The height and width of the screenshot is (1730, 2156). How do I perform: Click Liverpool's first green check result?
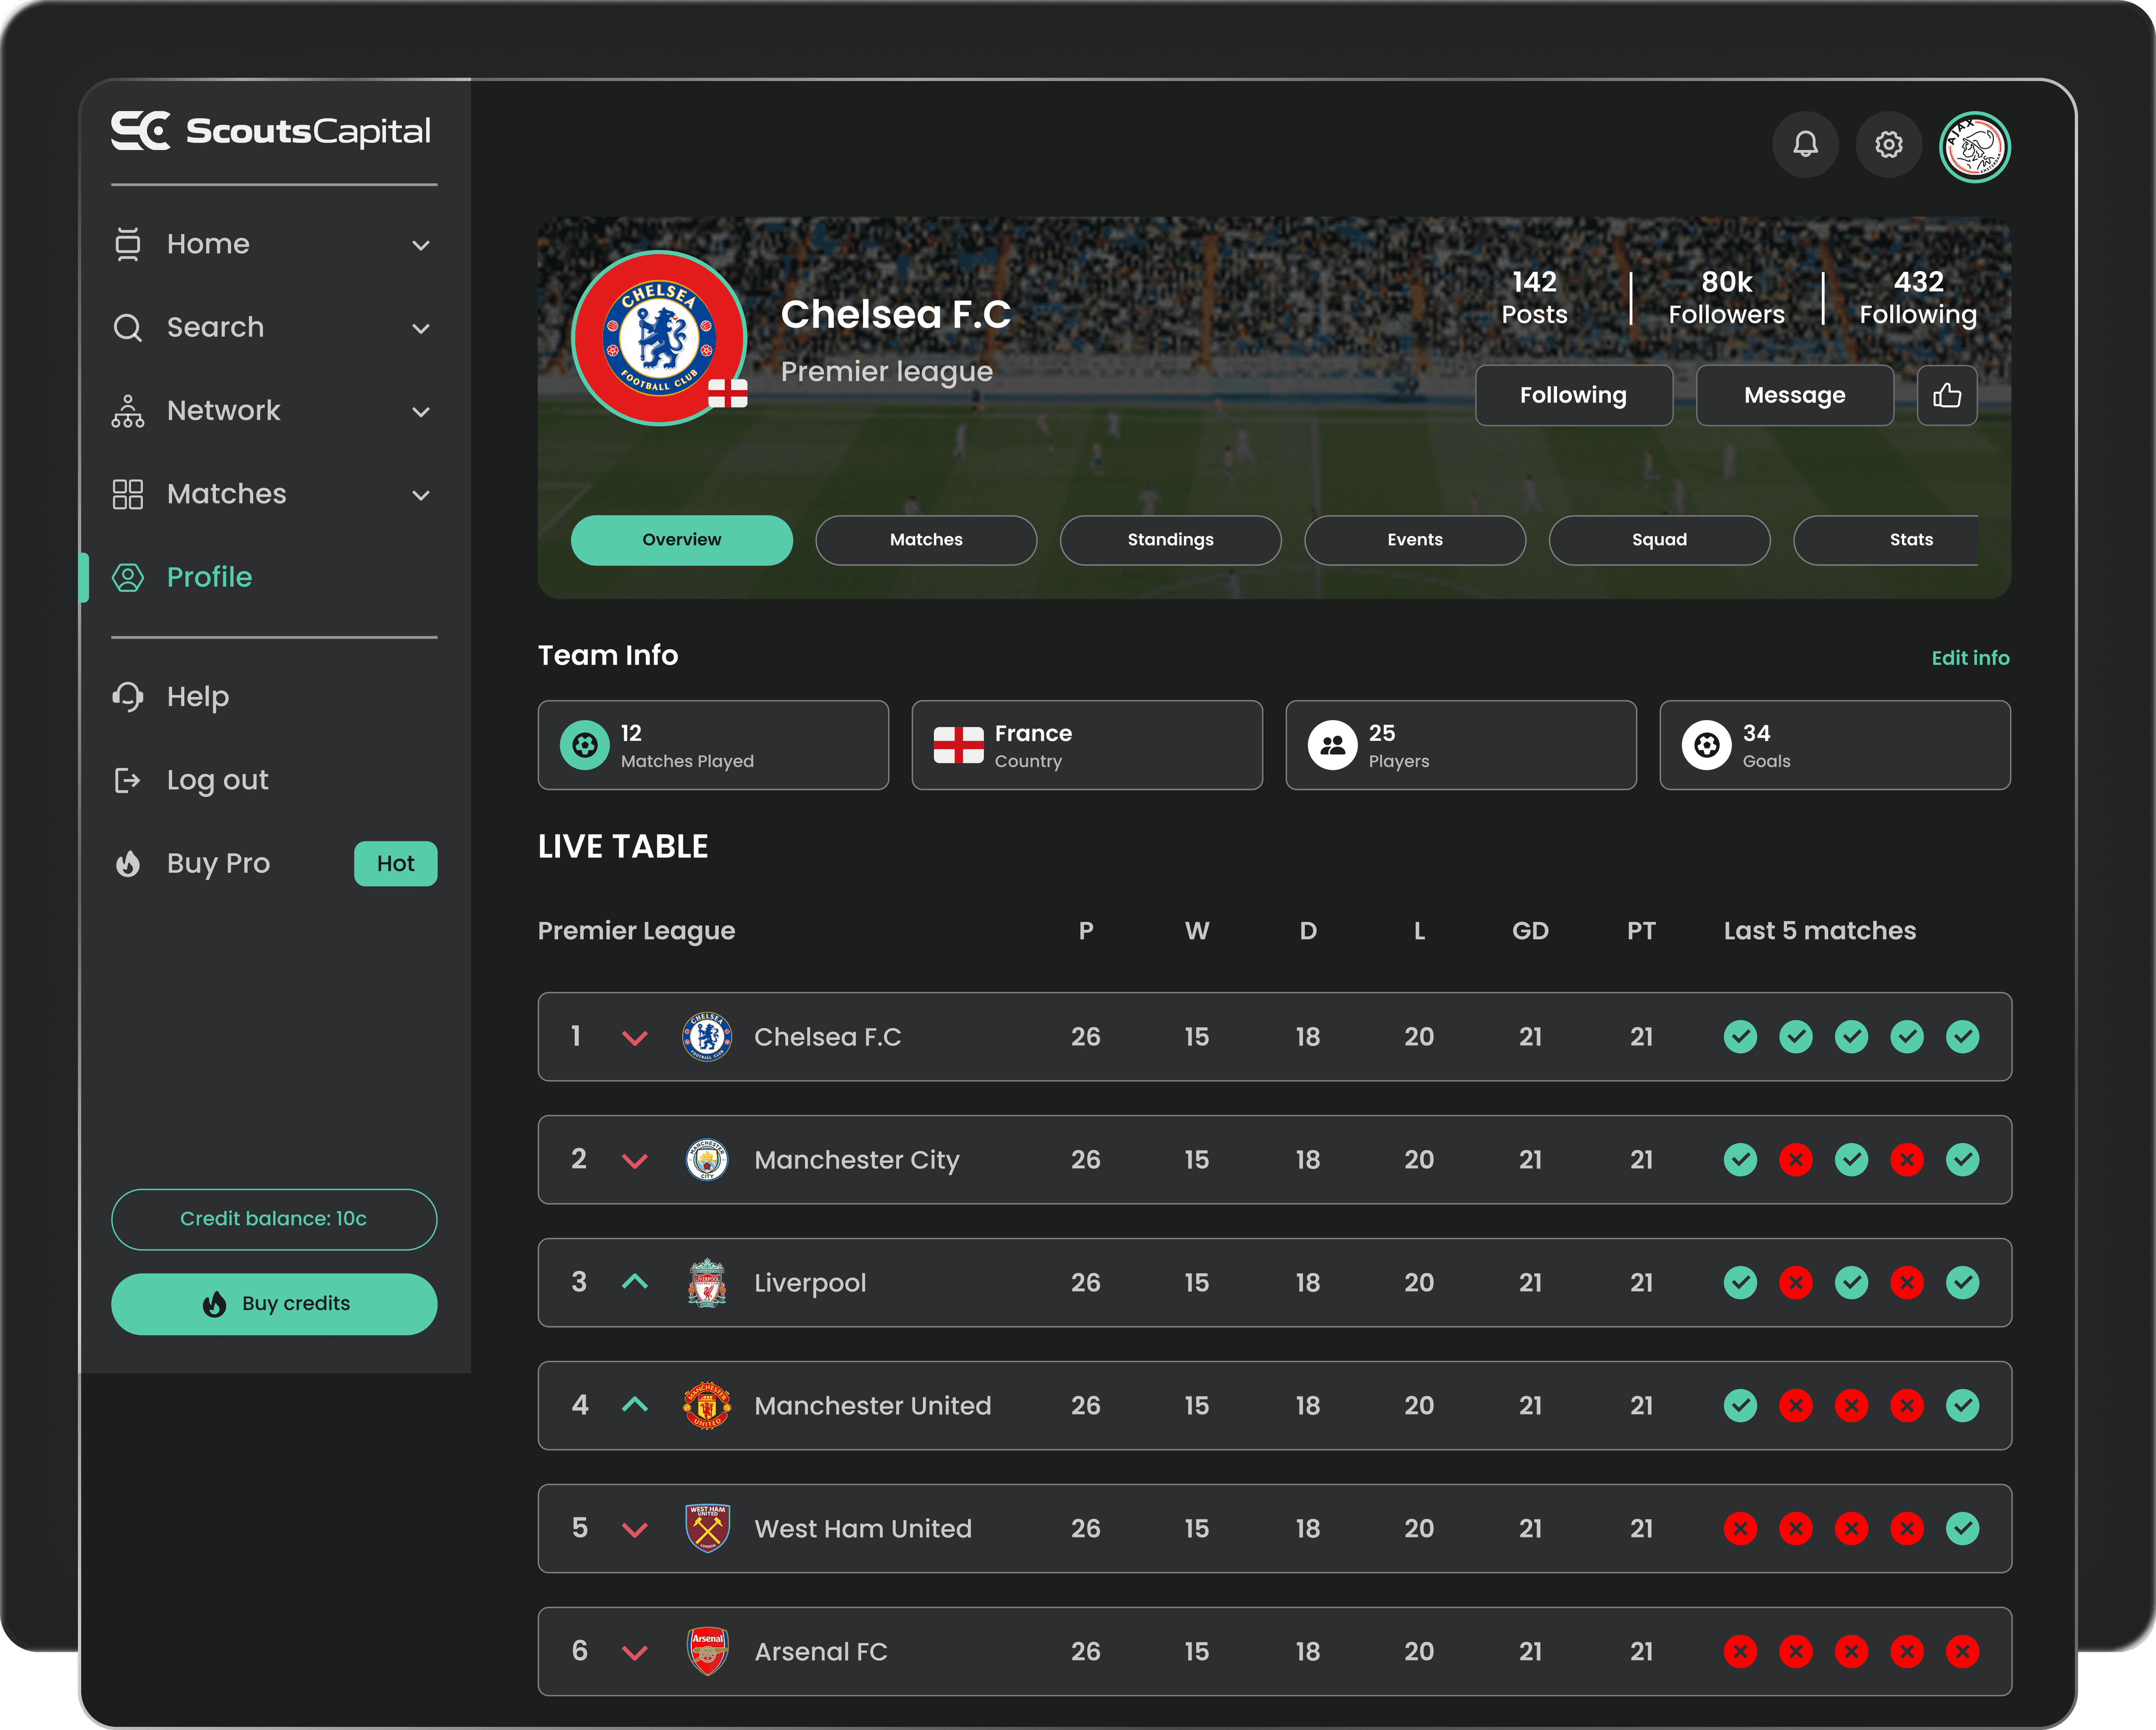pyautogui.click(x=1740, y=1282)
